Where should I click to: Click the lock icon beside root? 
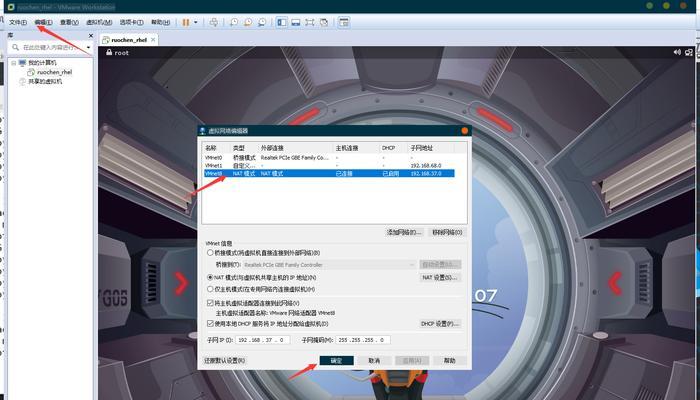pyautogui.click(x=109, y=53)
